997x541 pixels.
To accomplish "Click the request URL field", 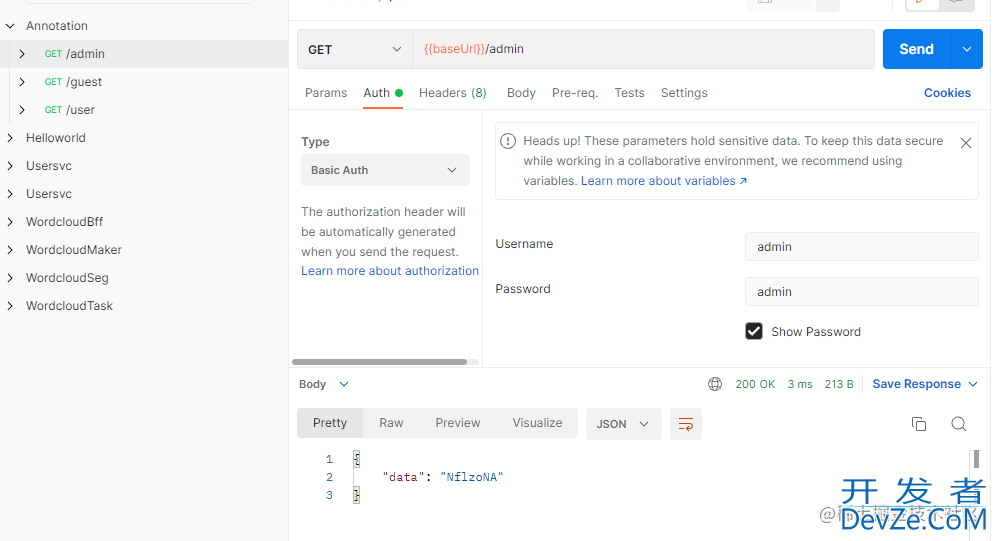I will [x=643, y=49].
